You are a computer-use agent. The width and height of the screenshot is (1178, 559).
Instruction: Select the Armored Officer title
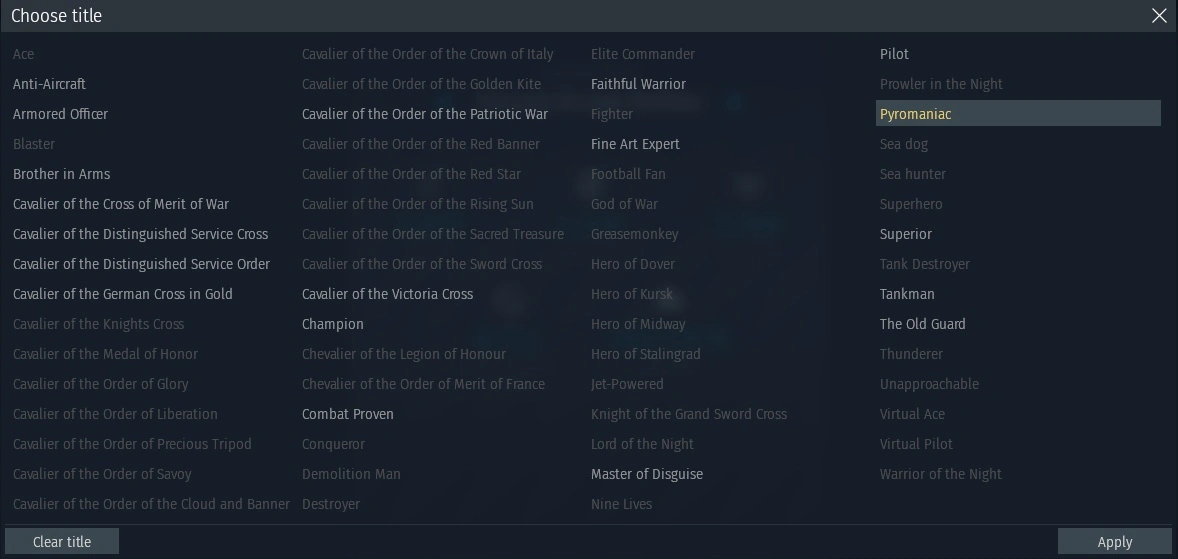click(x=60, y=114)
